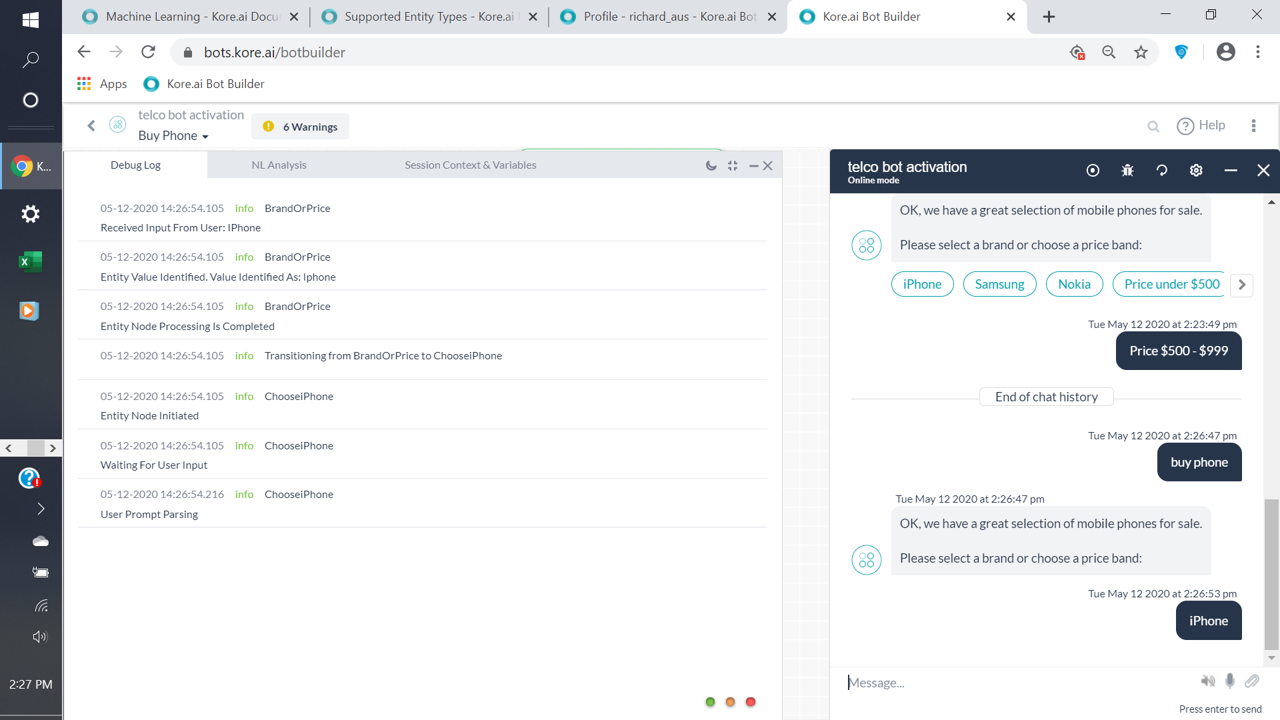Click the 'buy phone' chat message

(x=1199, y=462)
